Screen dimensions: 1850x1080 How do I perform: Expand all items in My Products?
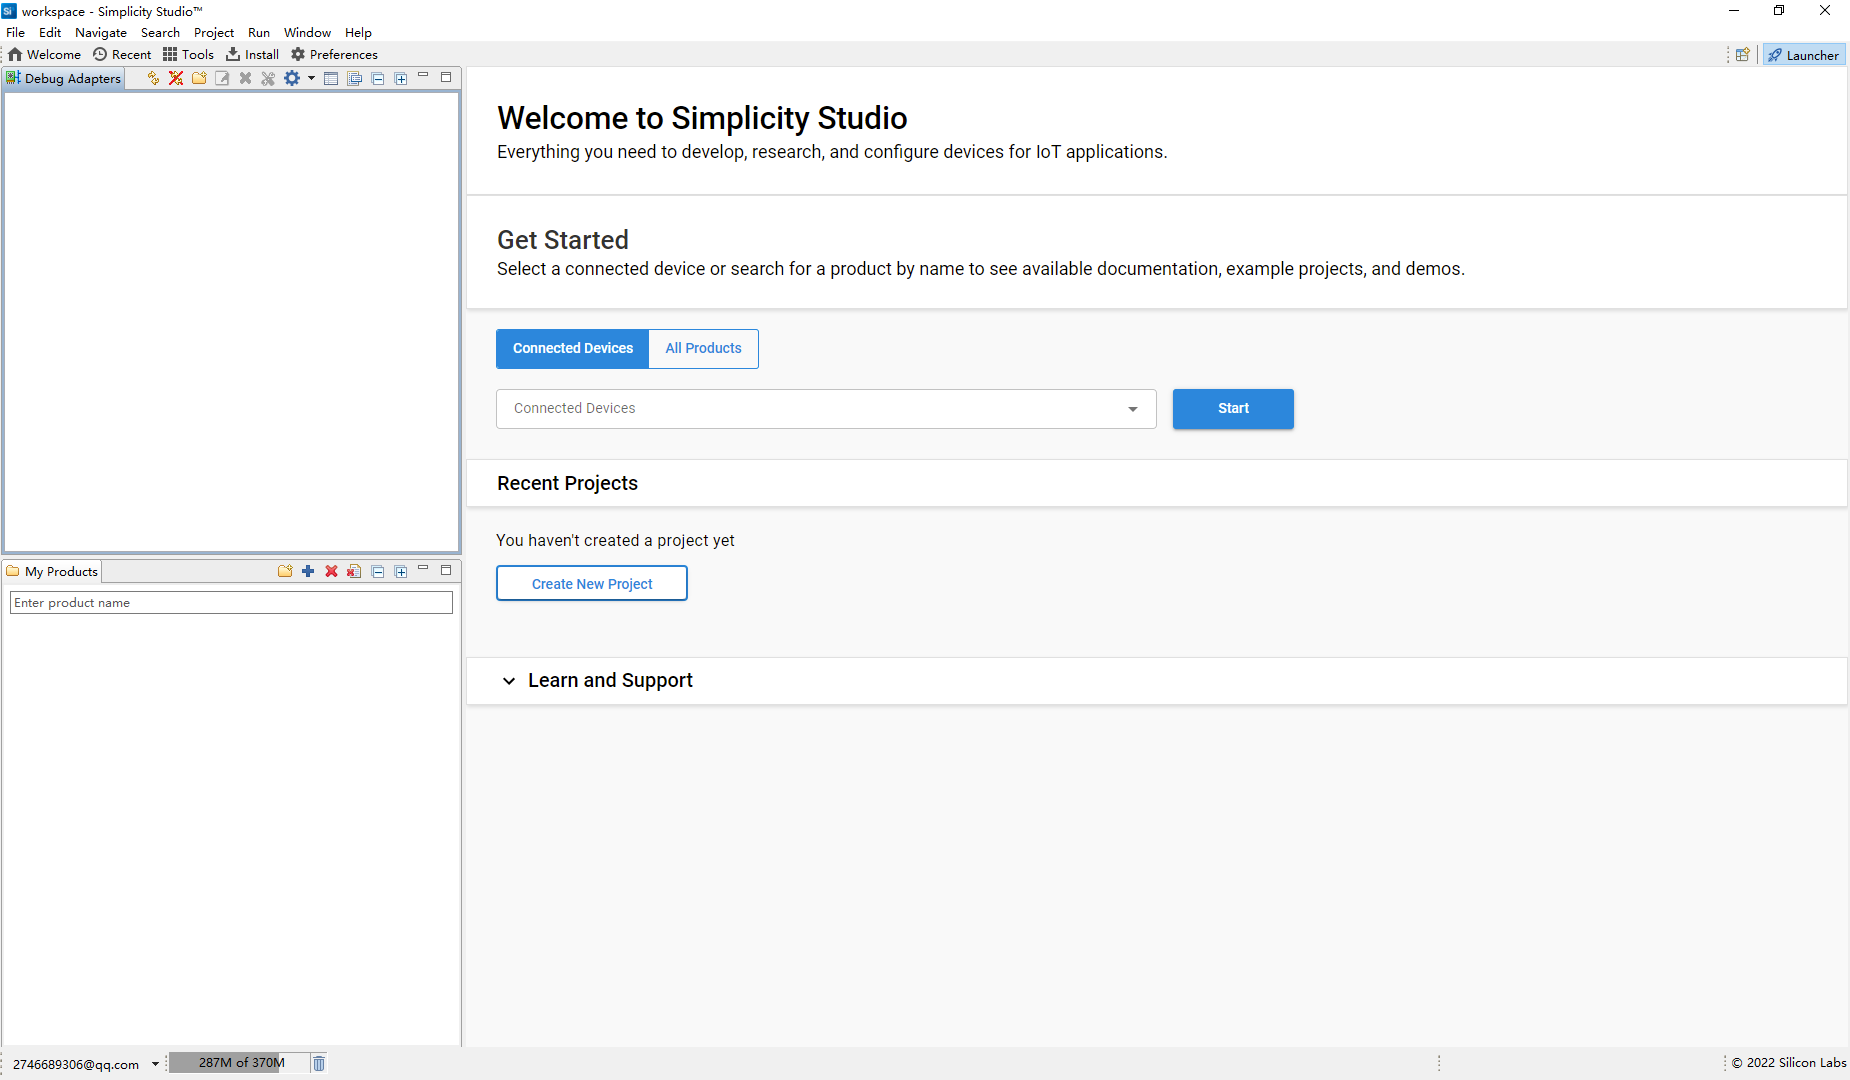click(401, 571)
